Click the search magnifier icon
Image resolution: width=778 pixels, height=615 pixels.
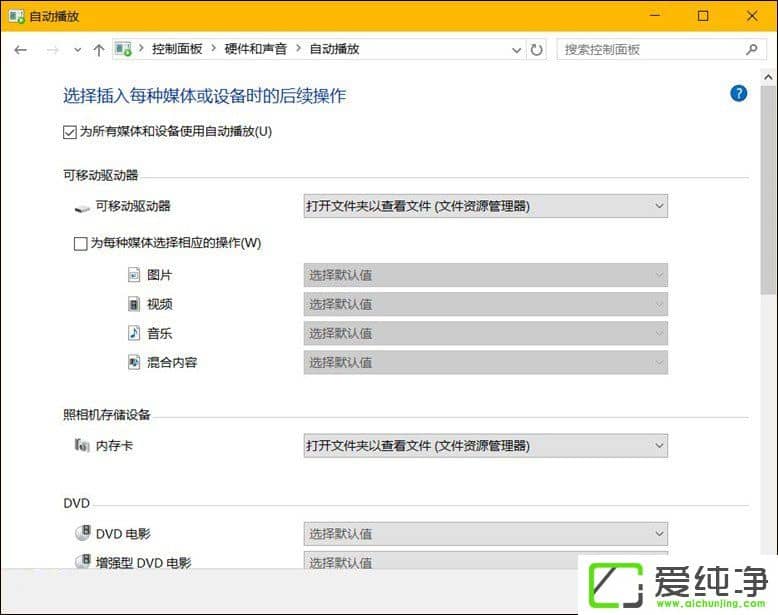click(x=751, y=49)
